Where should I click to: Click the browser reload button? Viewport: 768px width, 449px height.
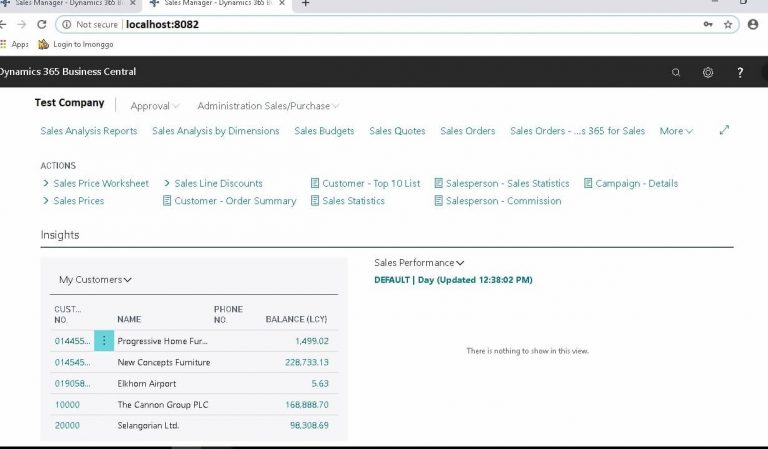click(42, 24)
